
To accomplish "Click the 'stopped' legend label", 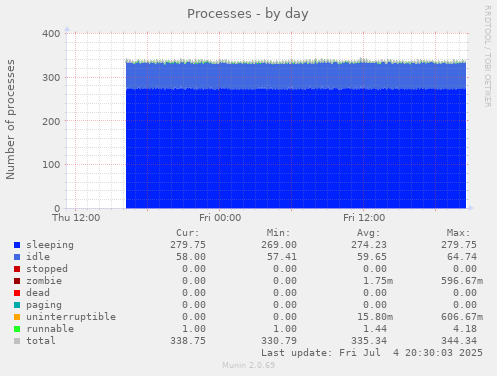I will 47,269.
